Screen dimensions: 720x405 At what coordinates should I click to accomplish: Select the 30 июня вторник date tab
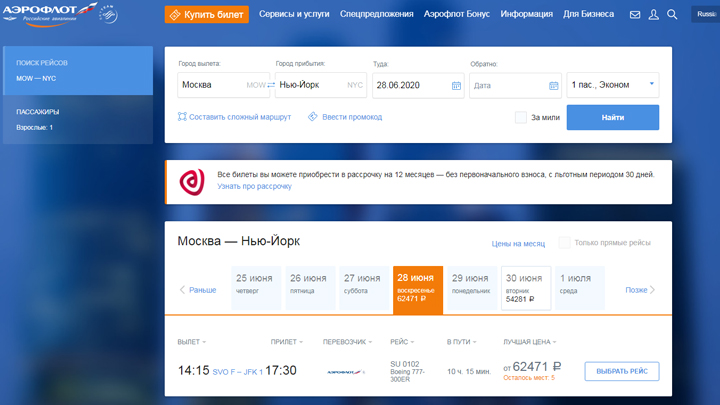[x=526, y=288]
